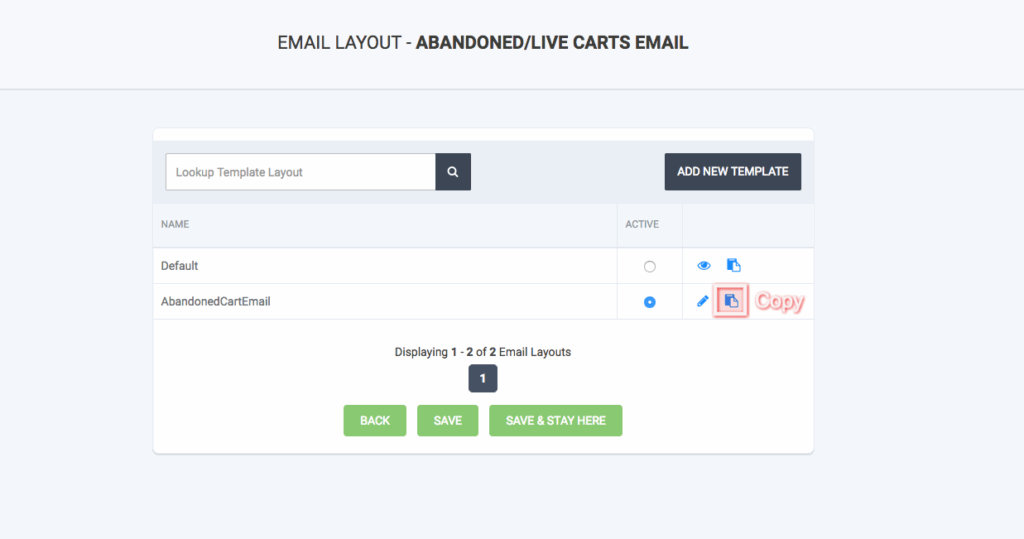Click the Name column header
The height and width of the screenshot is (539, 1024).
[175, 225]
